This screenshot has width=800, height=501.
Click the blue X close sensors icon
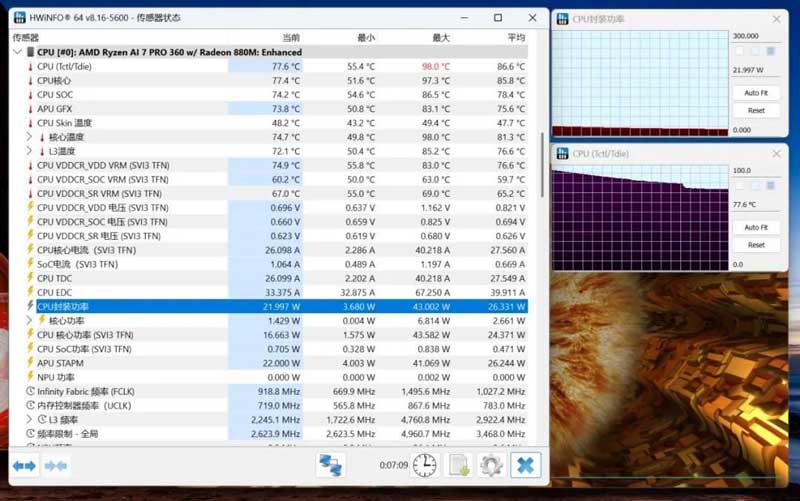click(525, 465)
